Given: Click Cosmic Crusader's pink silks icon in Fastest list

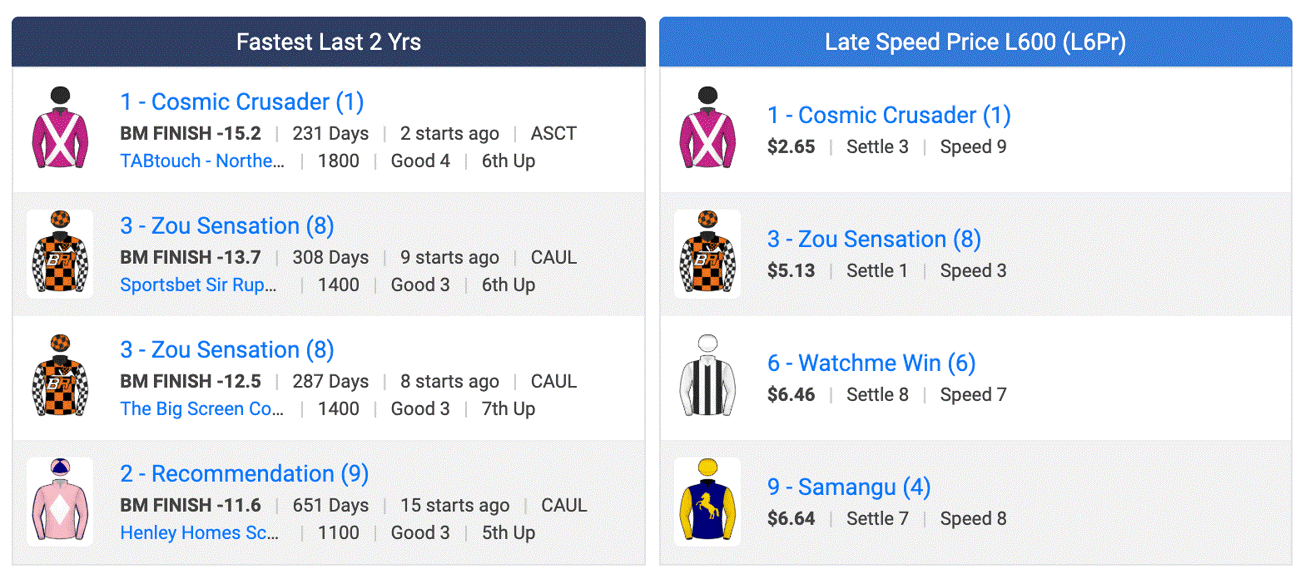Looking at the screenshot, I should (x=60, y=130).
